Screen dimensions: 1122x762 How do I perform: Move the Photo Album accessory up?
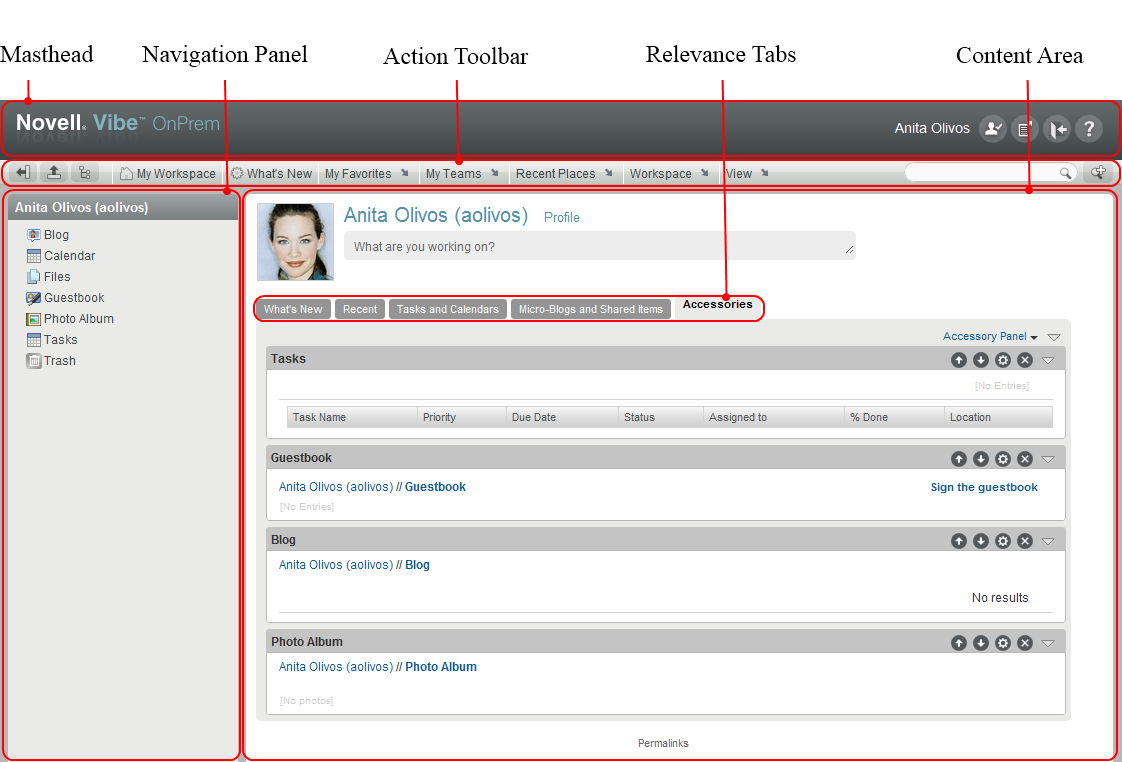click(x=959, y=643)
